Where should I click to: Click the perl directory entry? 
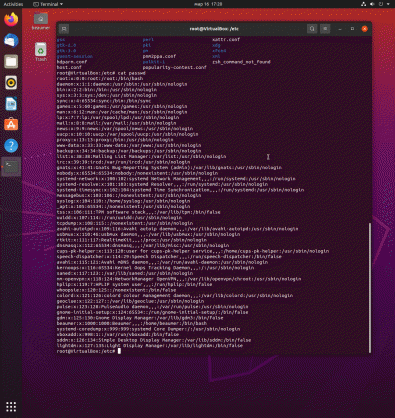pyautogui.click(x=148, y=39)
